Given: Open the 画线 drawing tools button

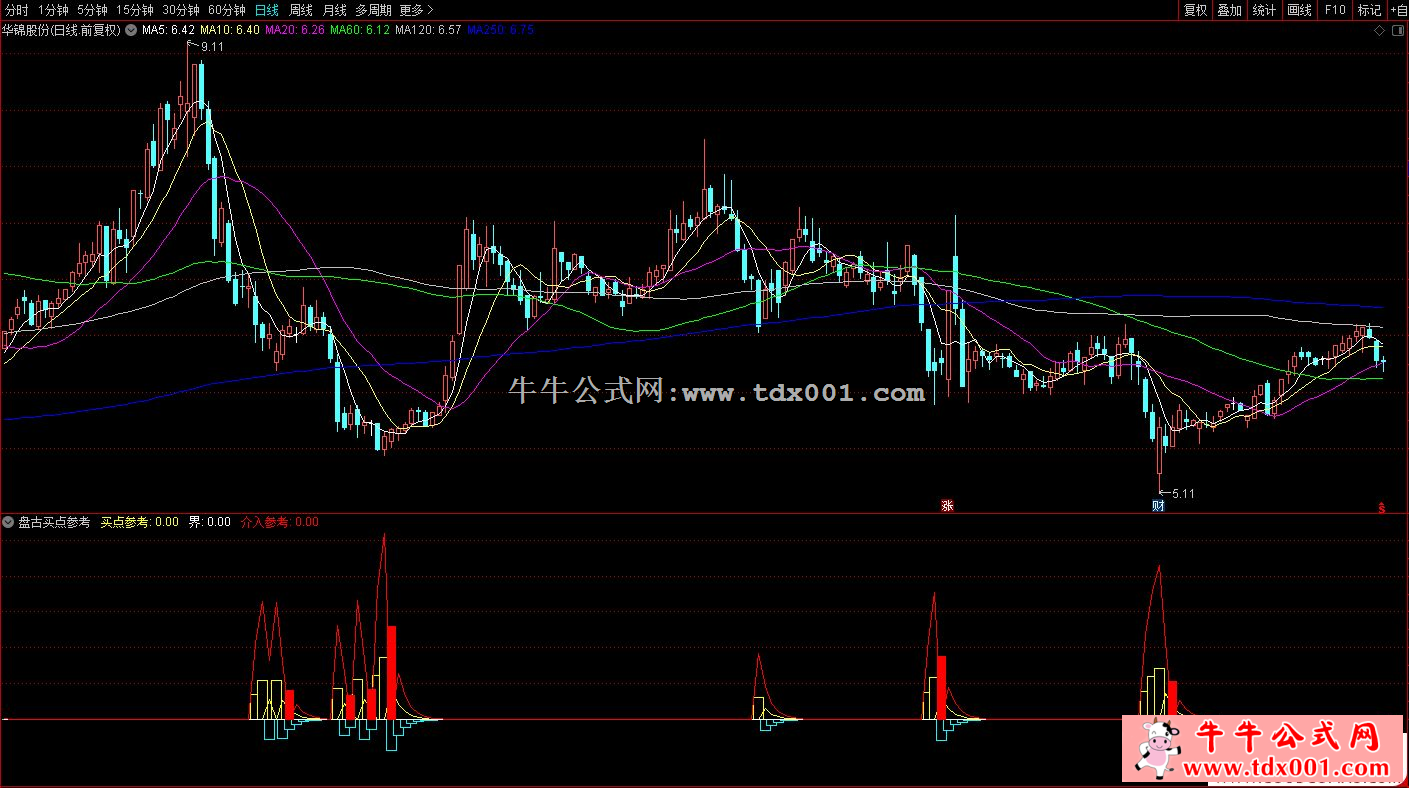Looking at the screenshot, I should coord(1299,10).
